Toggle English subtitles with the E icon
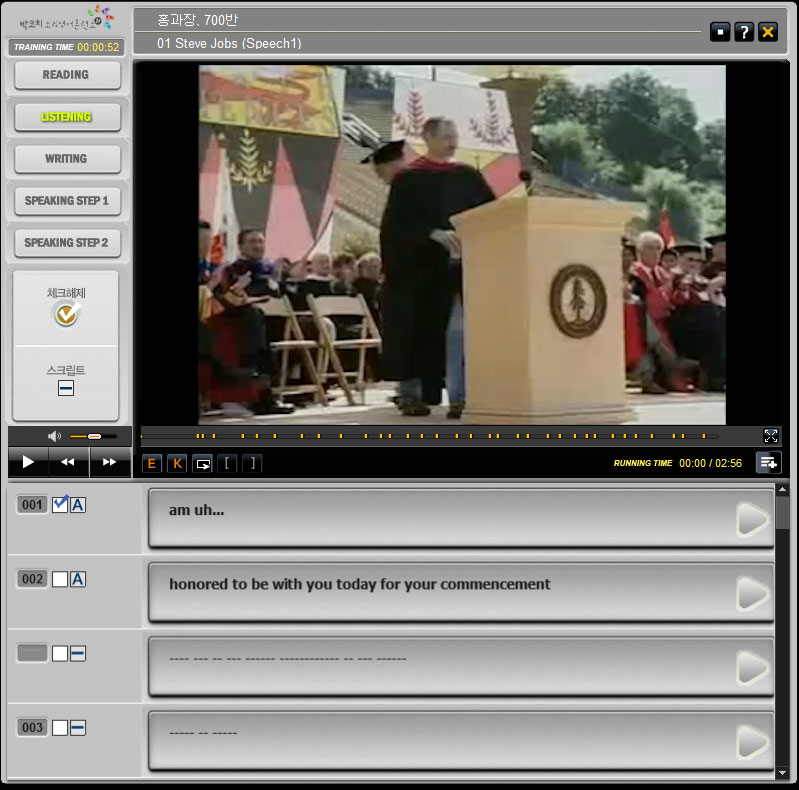The height and width of the screenshot is (790, 799). (x=152, y=463)
